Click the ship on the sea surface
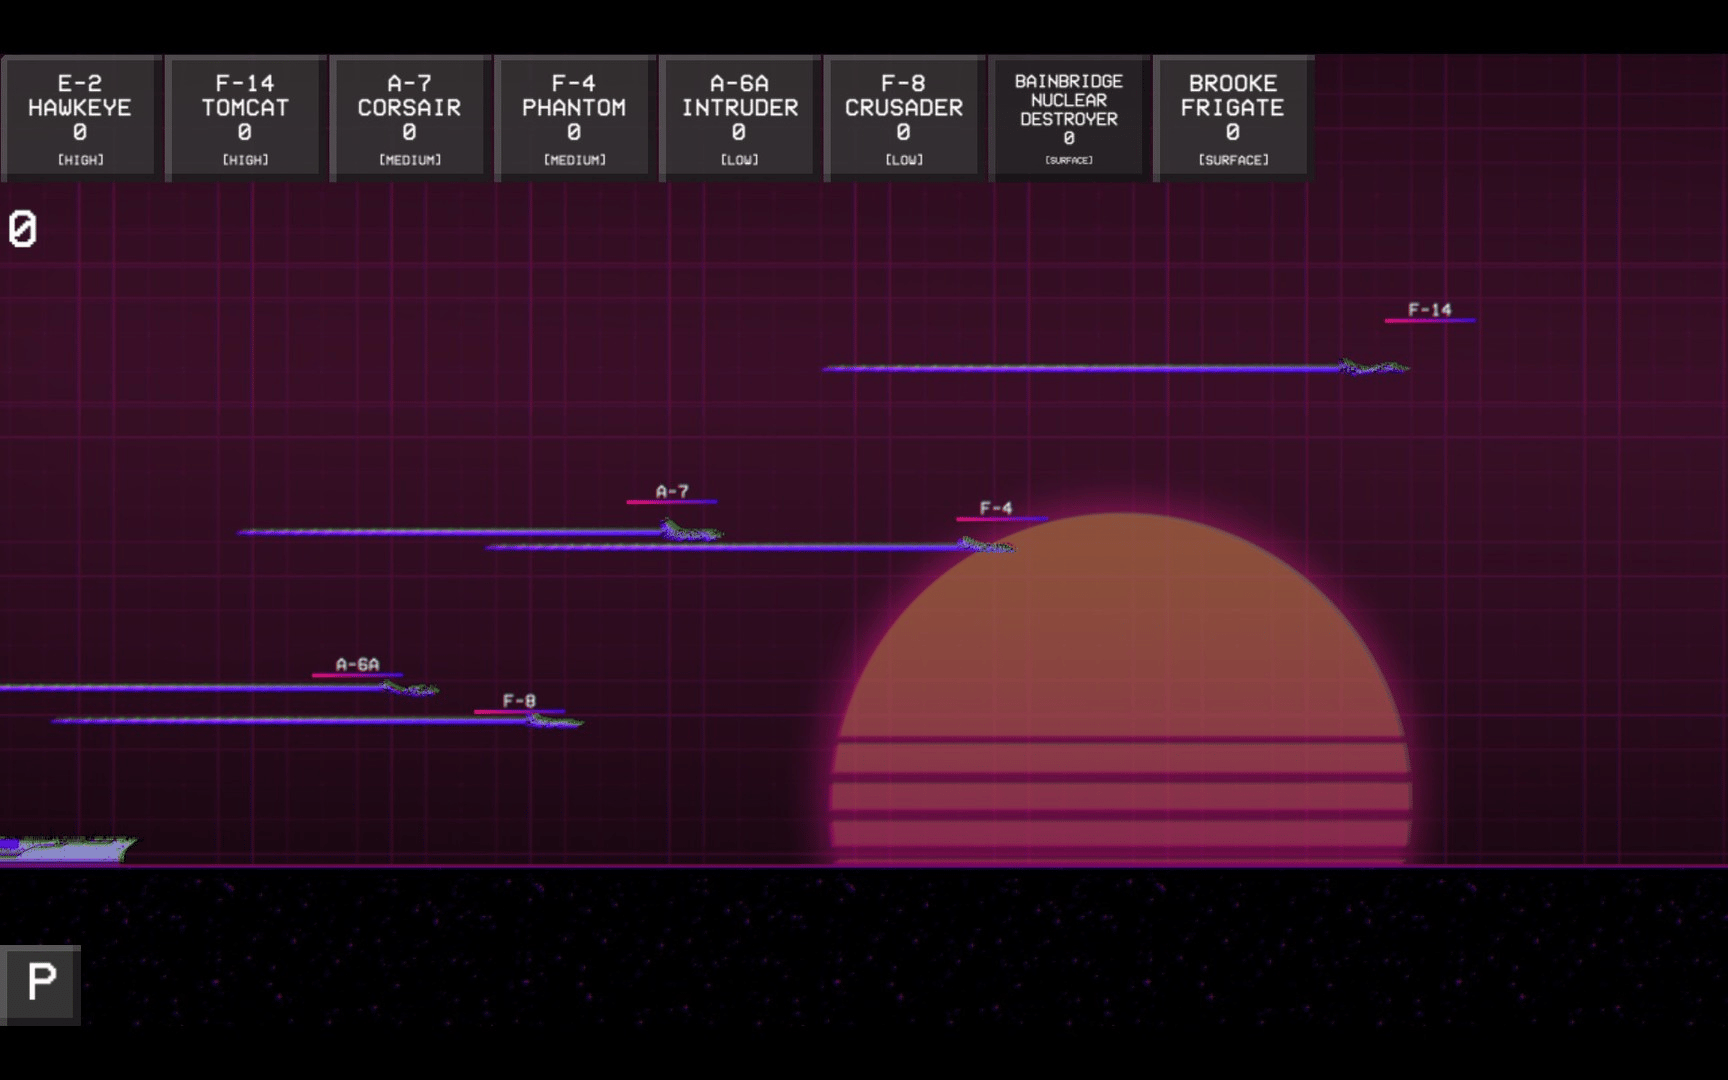The height and width of the screenshot is (1080, 1728). (70, 848)
